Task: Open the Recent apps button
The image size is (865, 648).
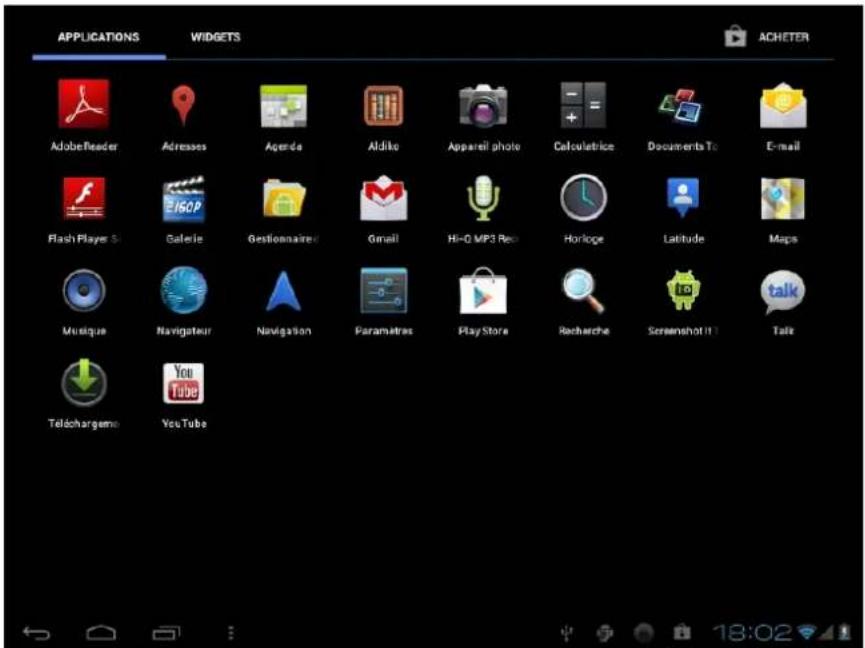Action: point(166,633)
